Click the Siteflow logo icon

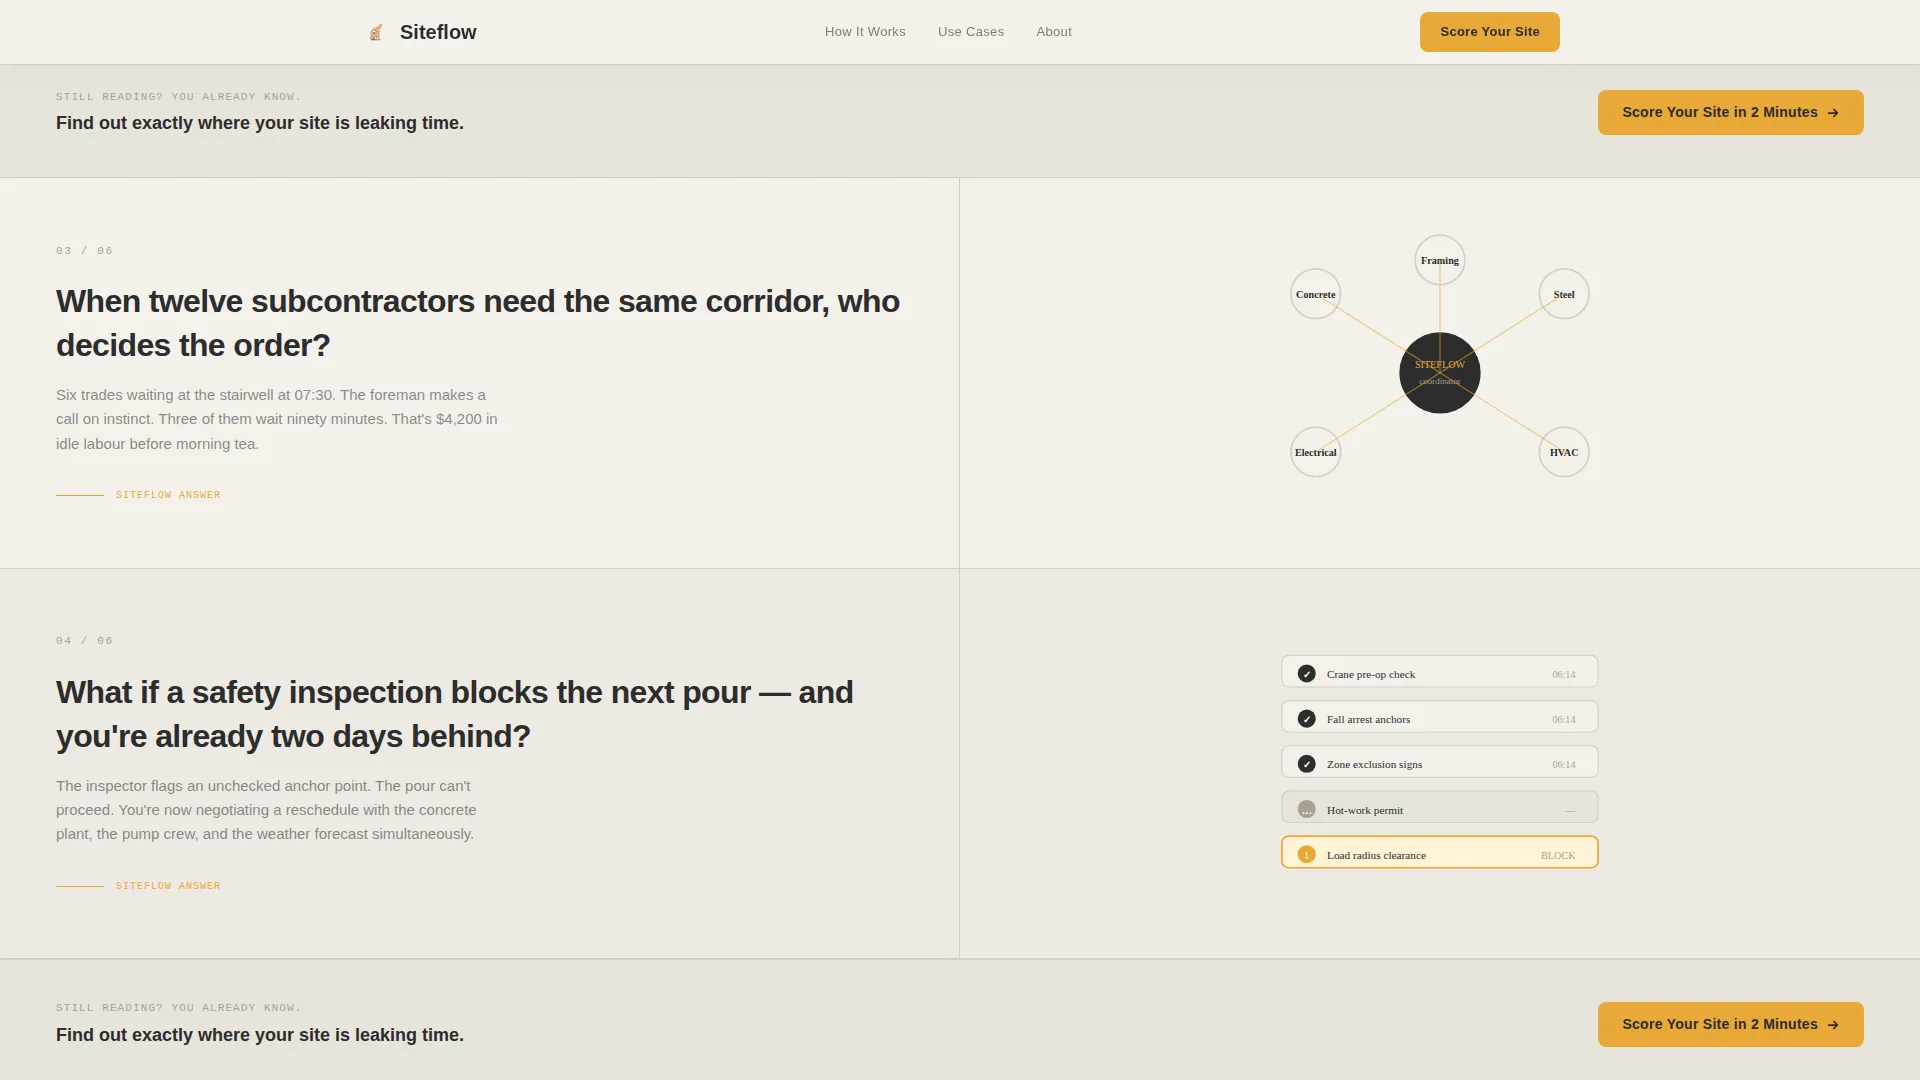pyautogui.click(x=376, y=32)
